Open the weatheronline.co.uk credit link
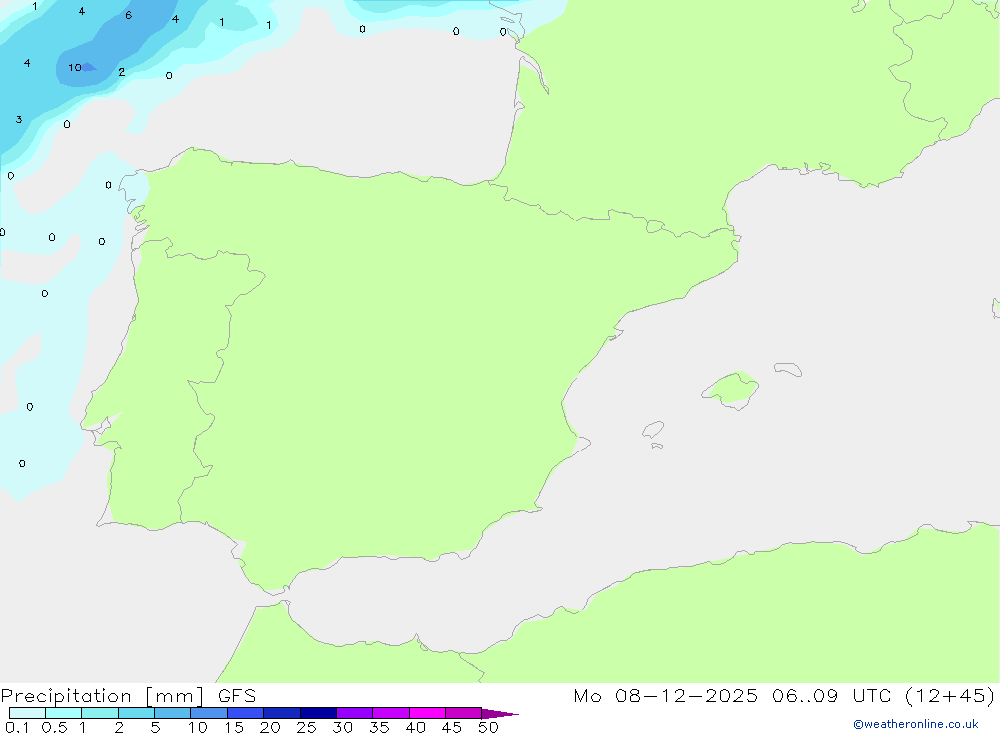This screenshot has height=733, width=1000. pos(916,724)
